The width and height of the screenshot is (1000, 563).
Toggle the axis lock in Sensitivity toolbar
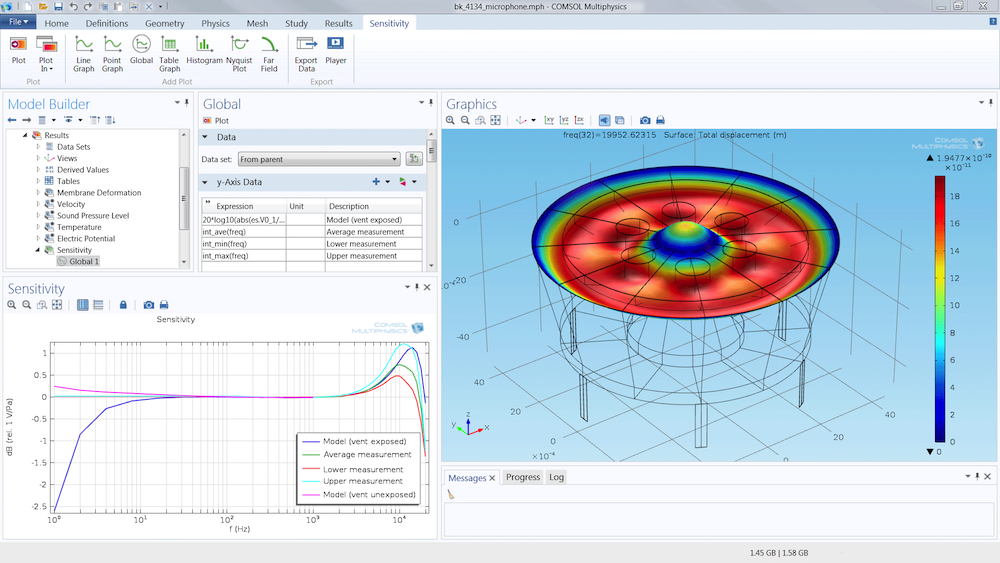123,305
